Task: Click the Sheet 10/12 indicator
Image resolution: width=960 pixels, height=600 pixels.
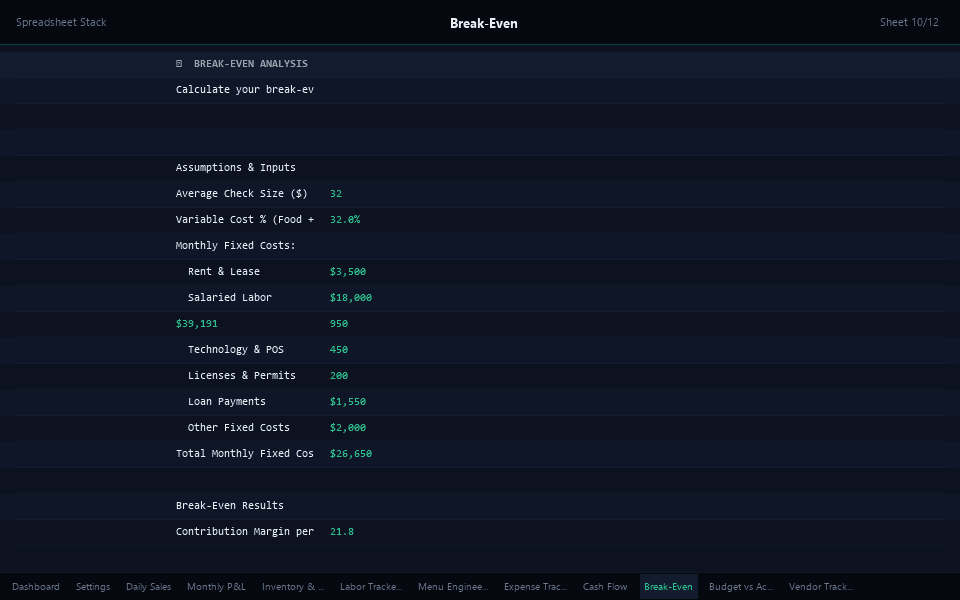Action: click(909, 22)
